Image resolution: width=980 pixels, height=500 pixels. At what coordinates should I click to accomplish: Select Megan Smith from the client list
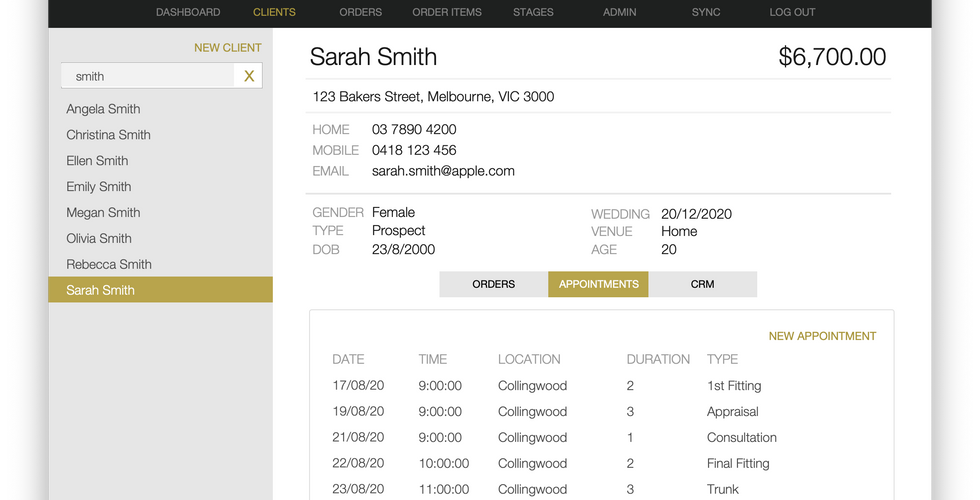(103, 212)
